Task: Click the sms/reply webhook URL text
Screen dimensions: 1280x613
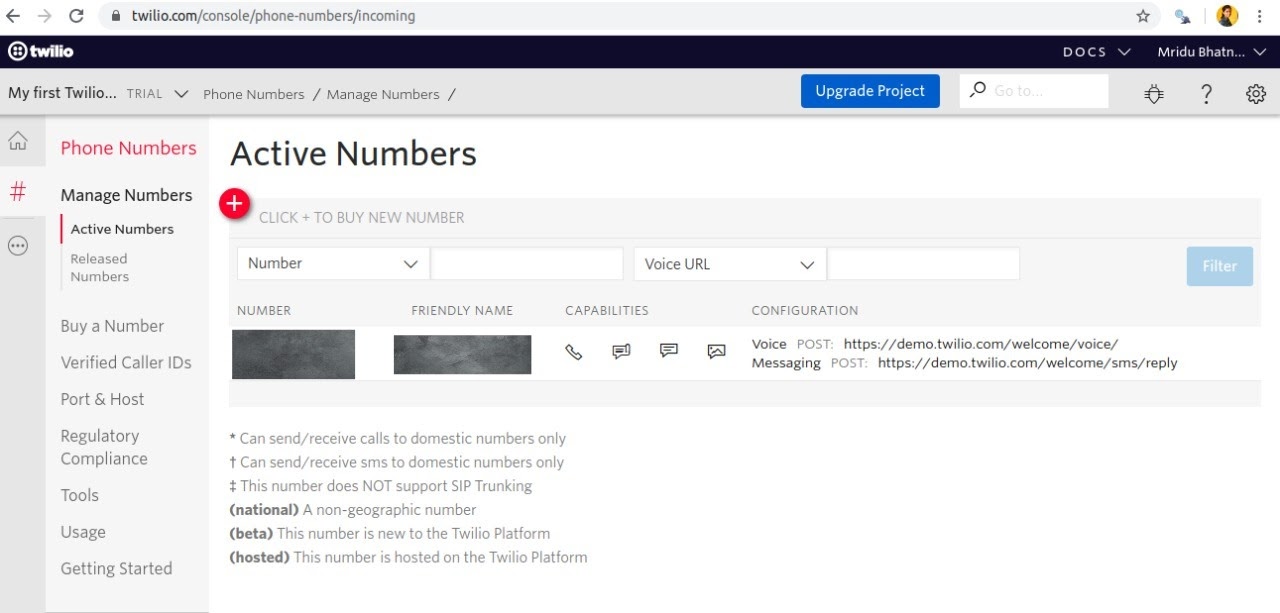Action: pos(1027,363)
